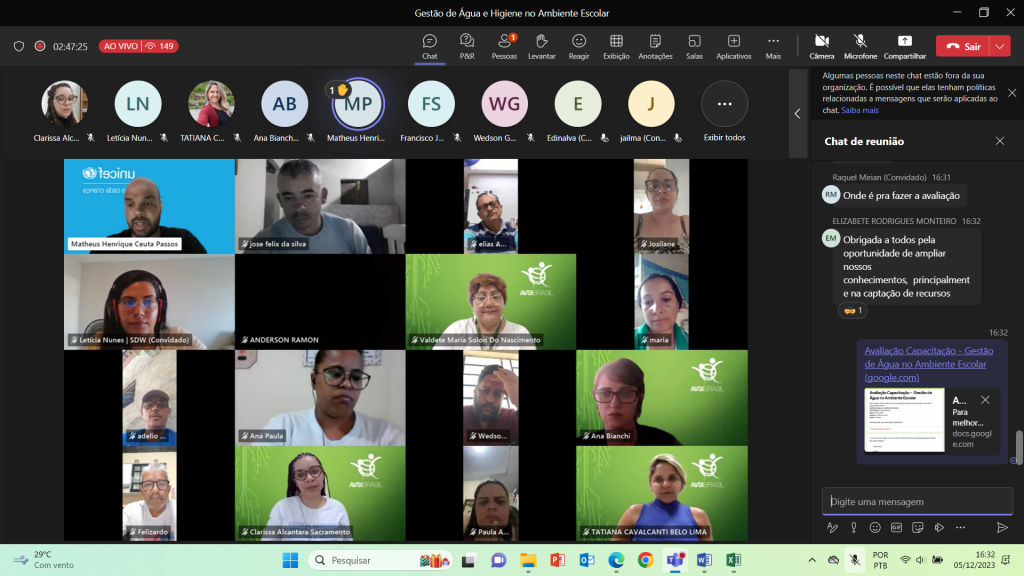Click the Sair button to leave meeting

(962, 46)
